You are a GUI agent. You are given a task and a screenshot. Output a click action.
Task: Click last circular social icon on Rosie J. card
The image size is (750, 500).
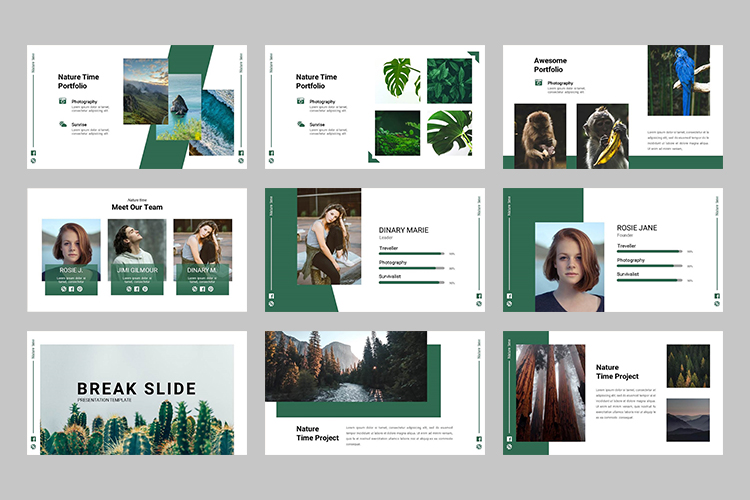pos(80,289)
